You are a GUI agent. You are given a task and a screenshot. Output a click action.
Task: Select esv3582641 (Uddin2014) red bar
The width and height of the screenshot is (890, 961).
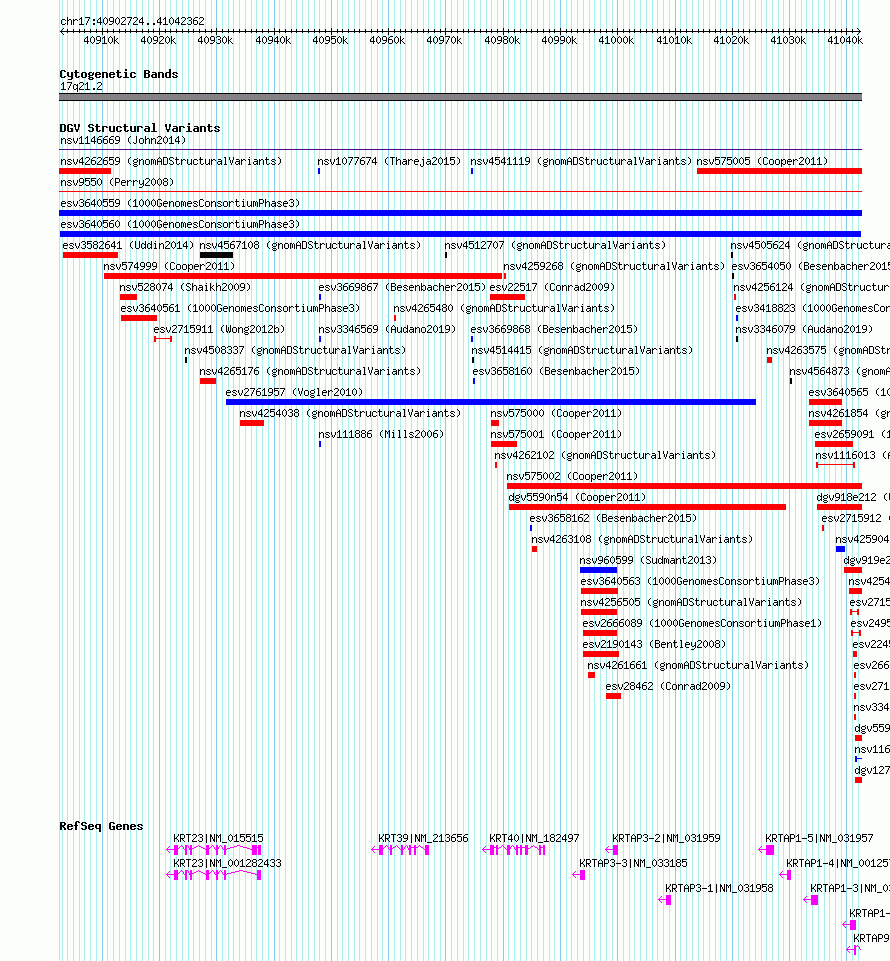90,255
